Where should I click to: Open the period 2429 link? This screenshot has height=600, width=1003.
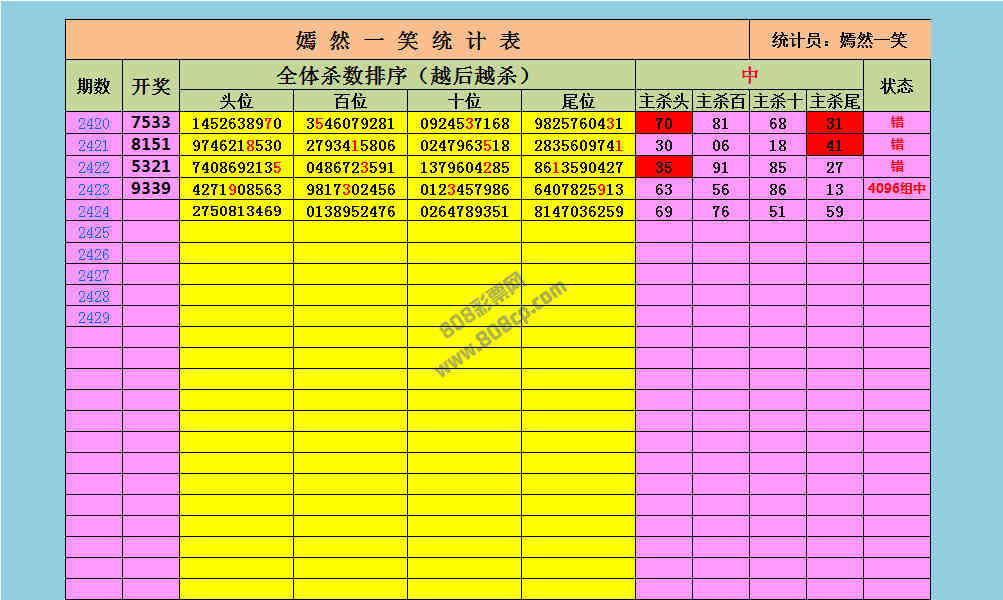[x=93, y=317]
